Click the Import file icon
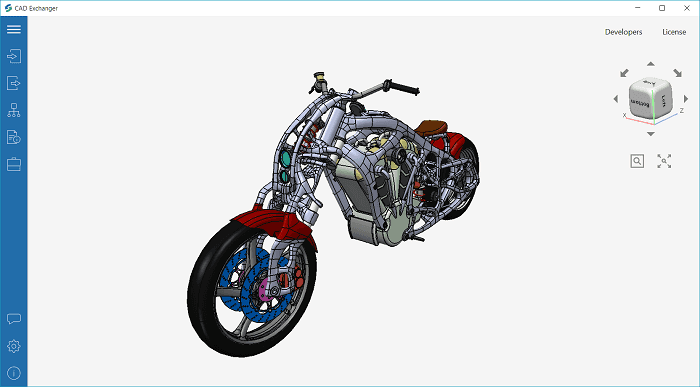The height and width of the screenshot is (387, 700). pyautogui.click(x=14, y=56)
